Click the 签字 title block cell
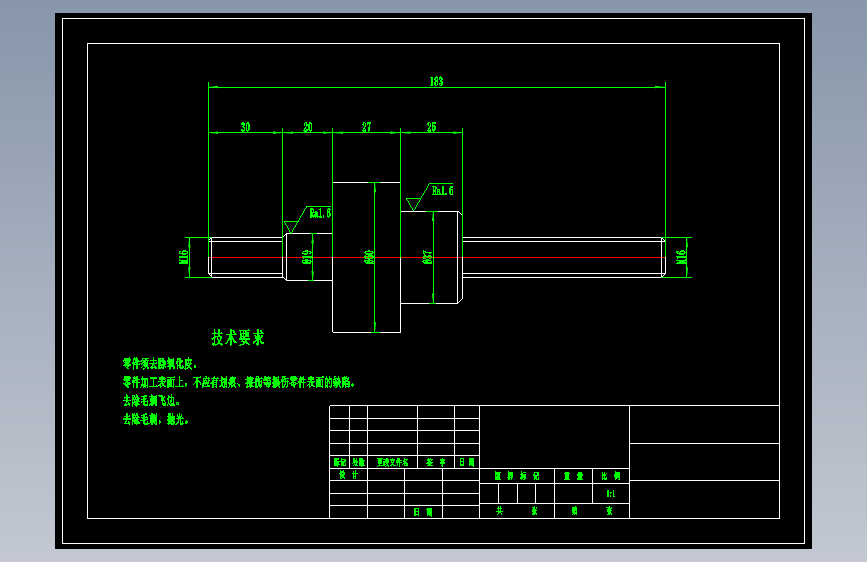Screen dimensions: 867x562 coord(436,462)
